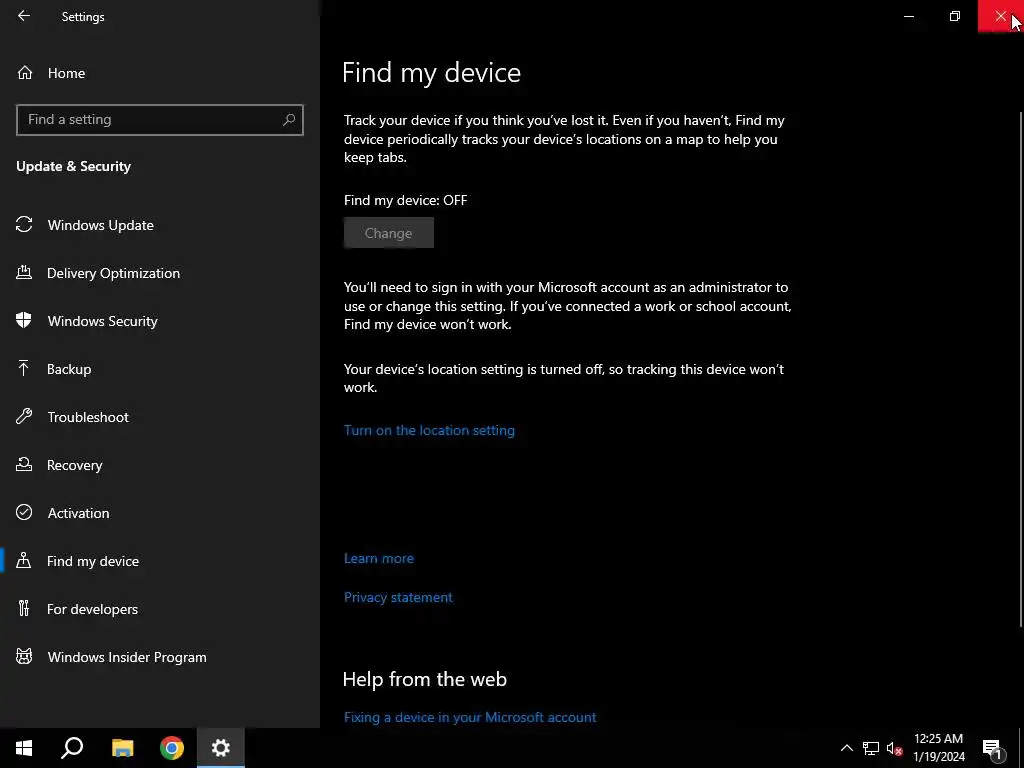1024x768 pixels.
Task: Launch Google Chrome from the taskbar
Action: click(172, 748)
